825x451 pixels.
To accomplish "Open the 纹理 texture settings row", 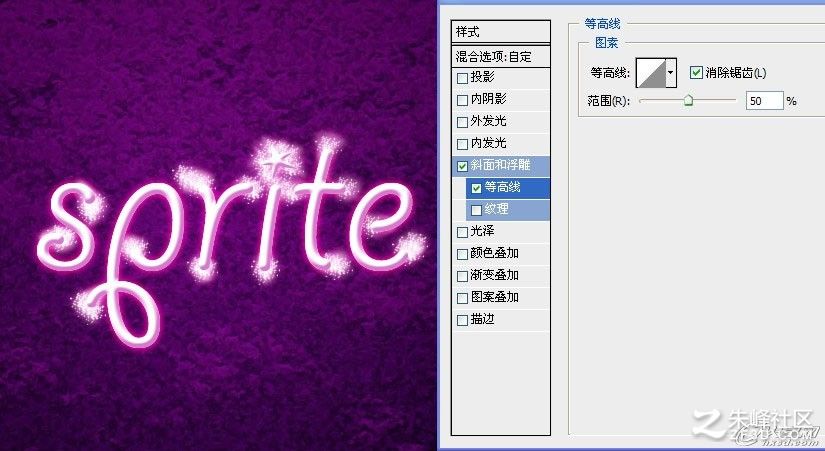I will point(508,210).
